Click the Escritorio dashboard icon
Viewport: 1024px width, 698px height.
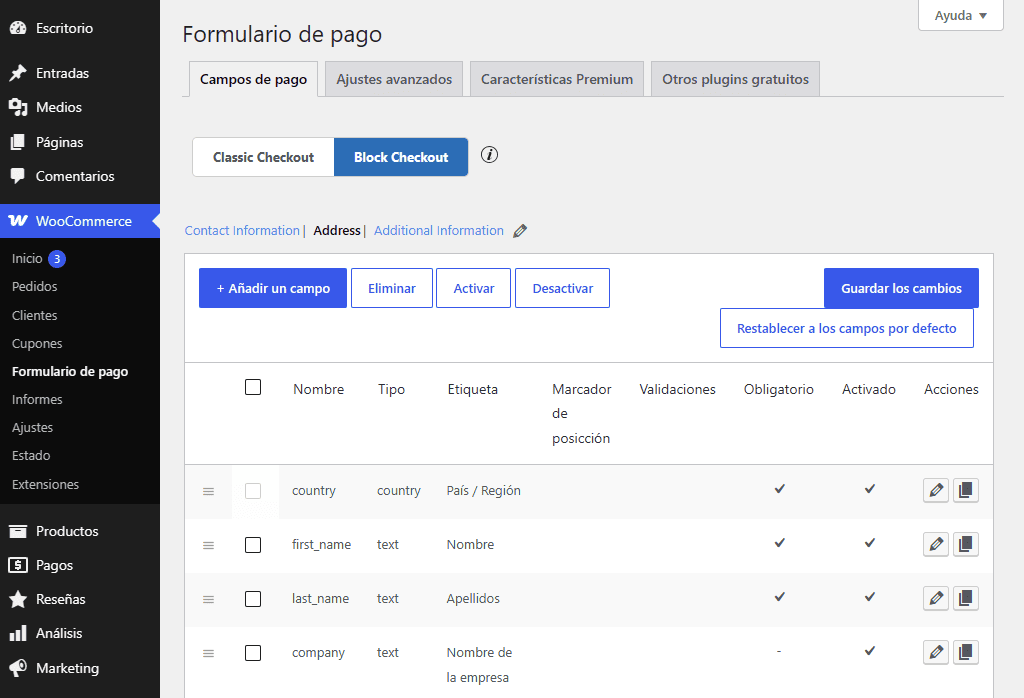(x=18, y=28)
